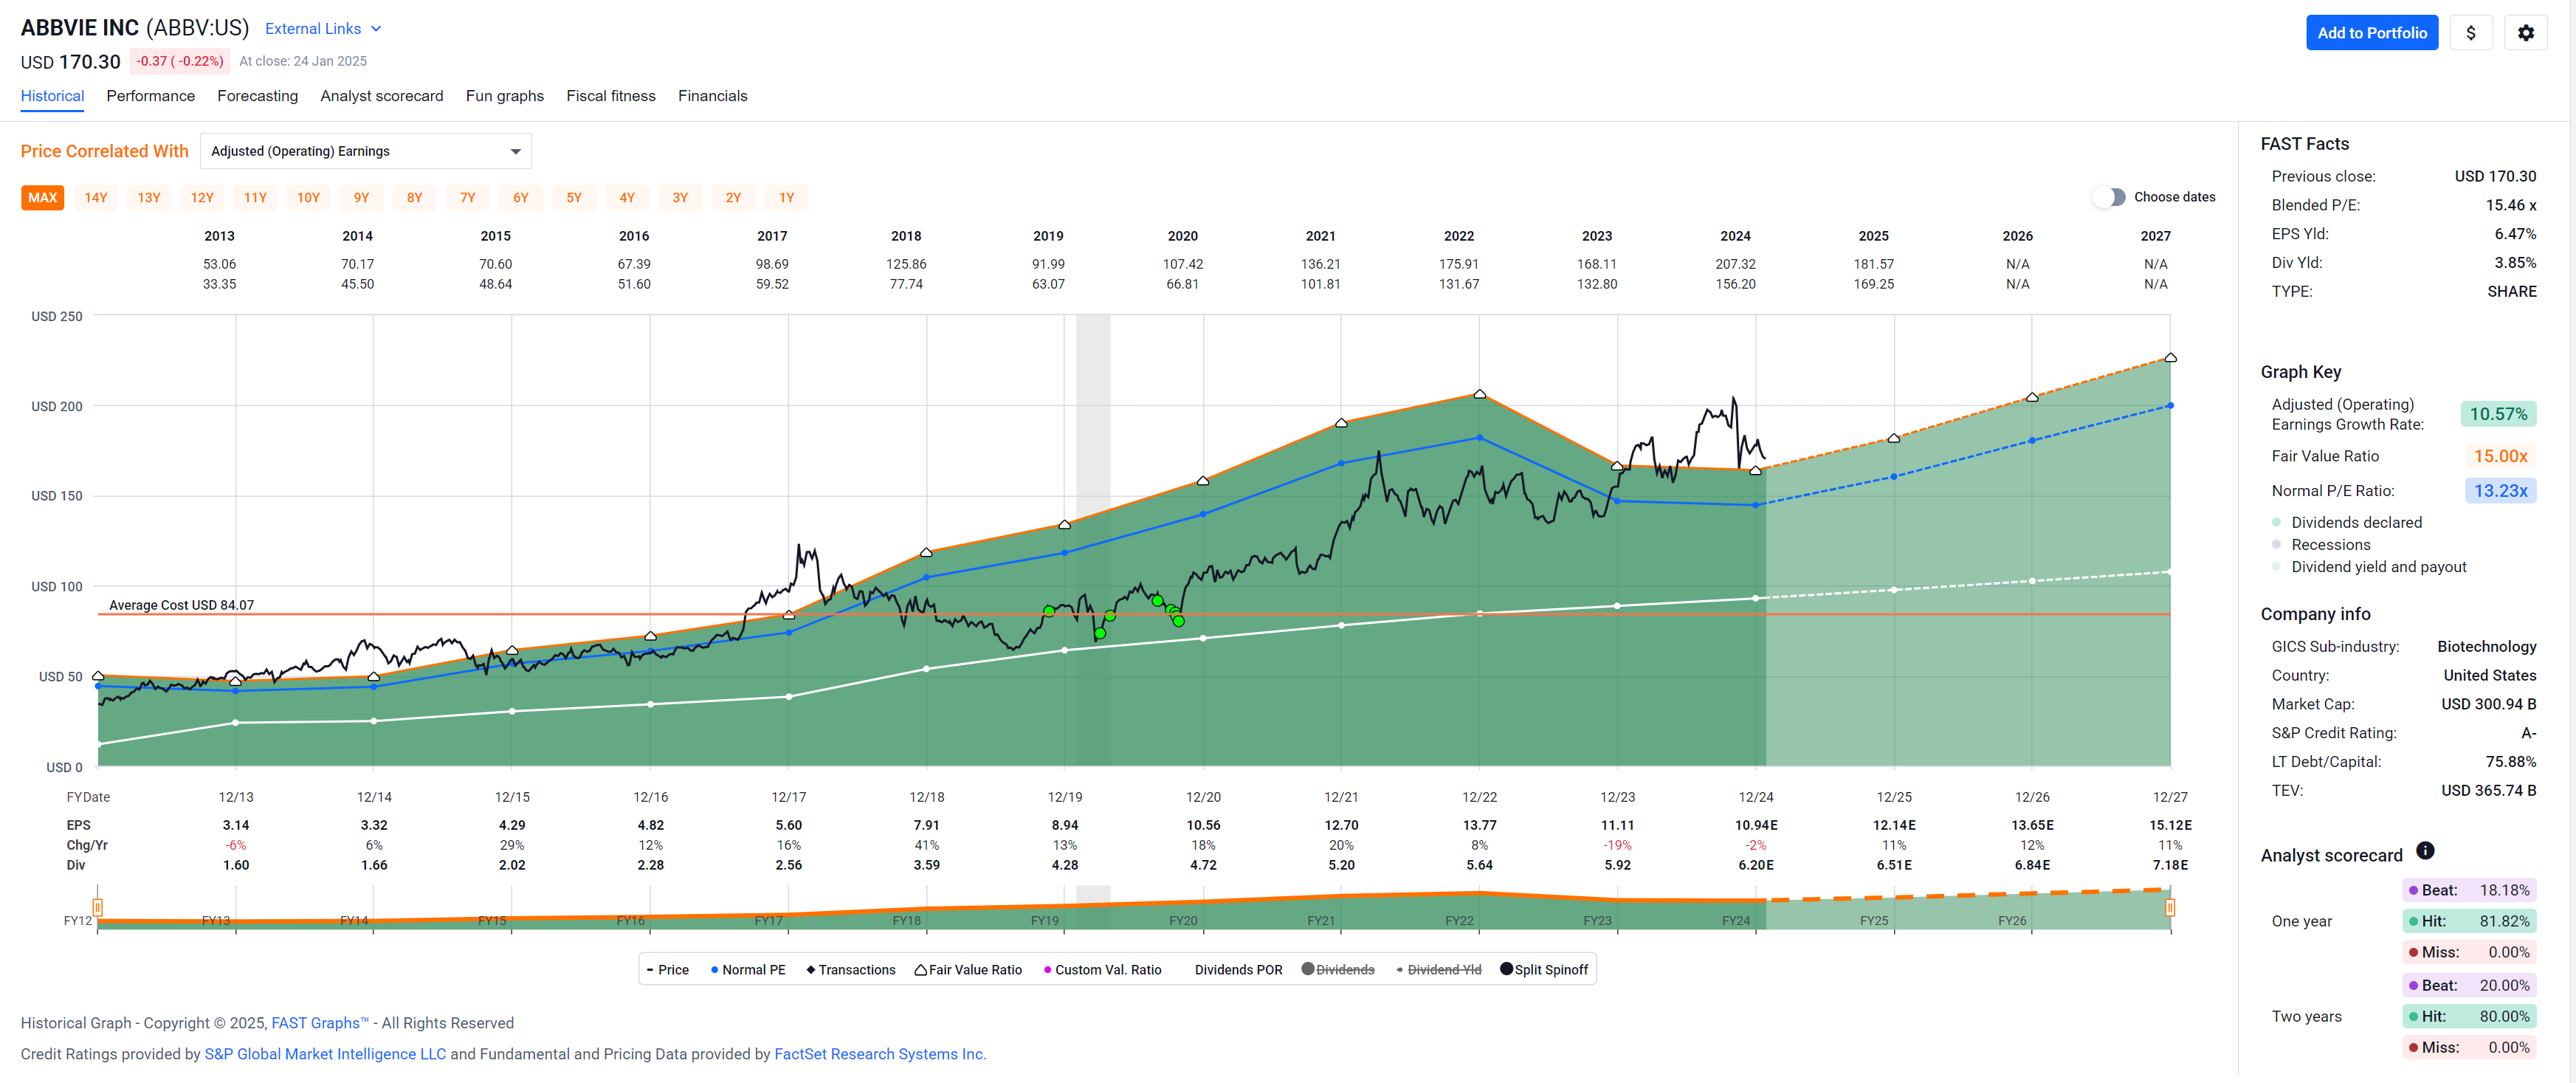Image resolution: width=2576 pixels, height=1083 pixels.
Task: Select the 14Y time range
Action: tap(96, 198)
